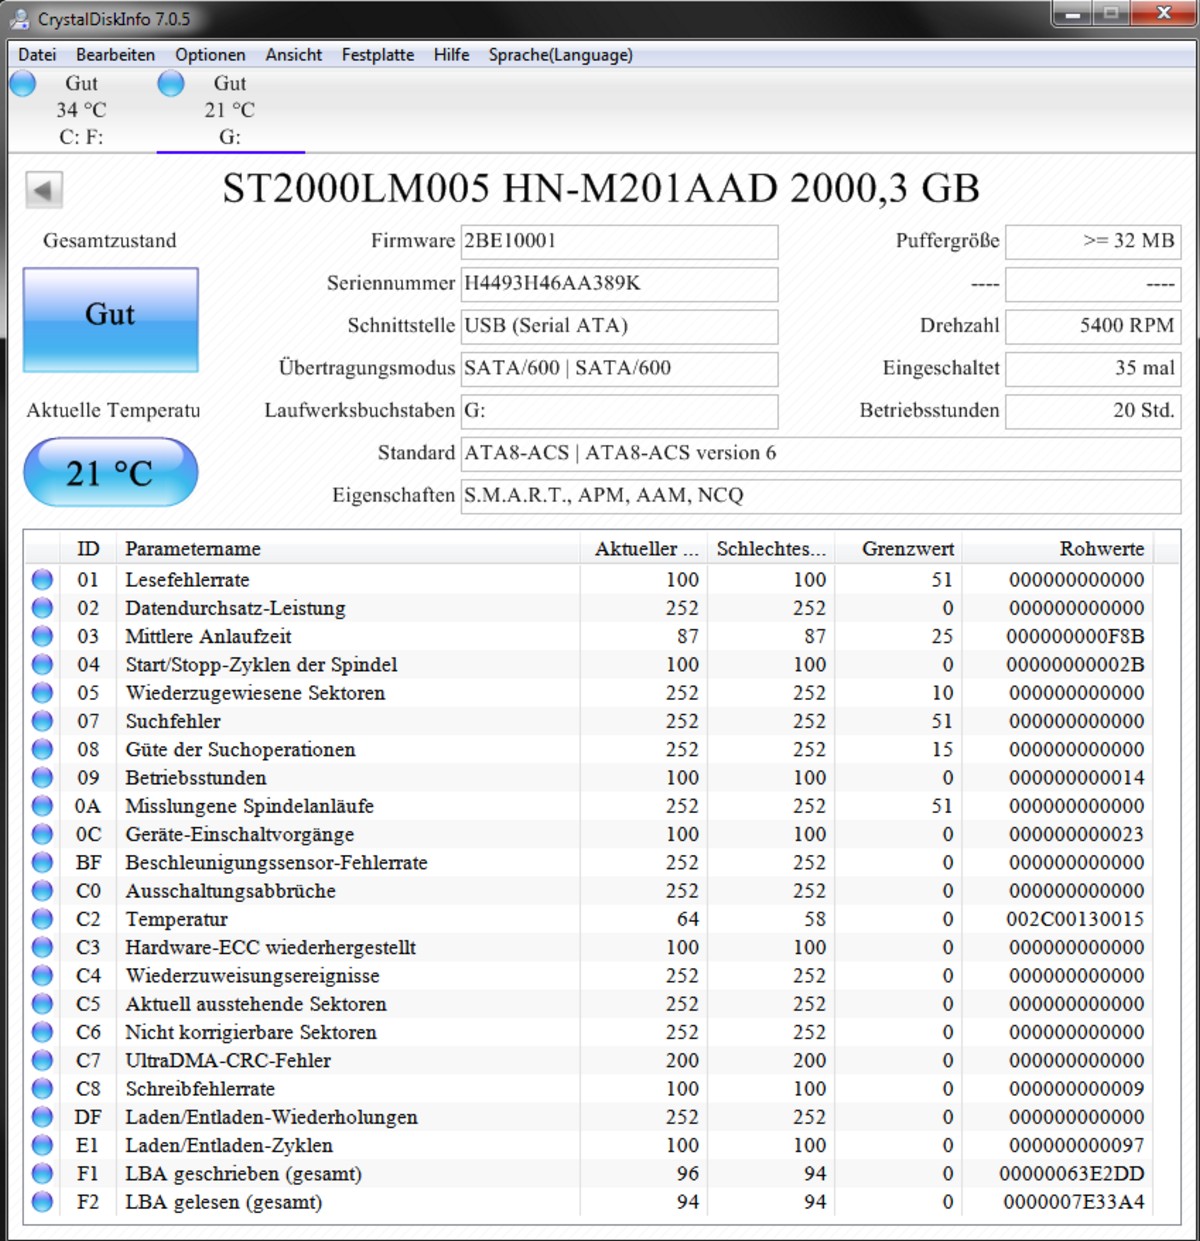The width and height of the screenshot is (1200, 1241).
Task: Click raw value 00000063E2DD
Action: point(1072,1174)
